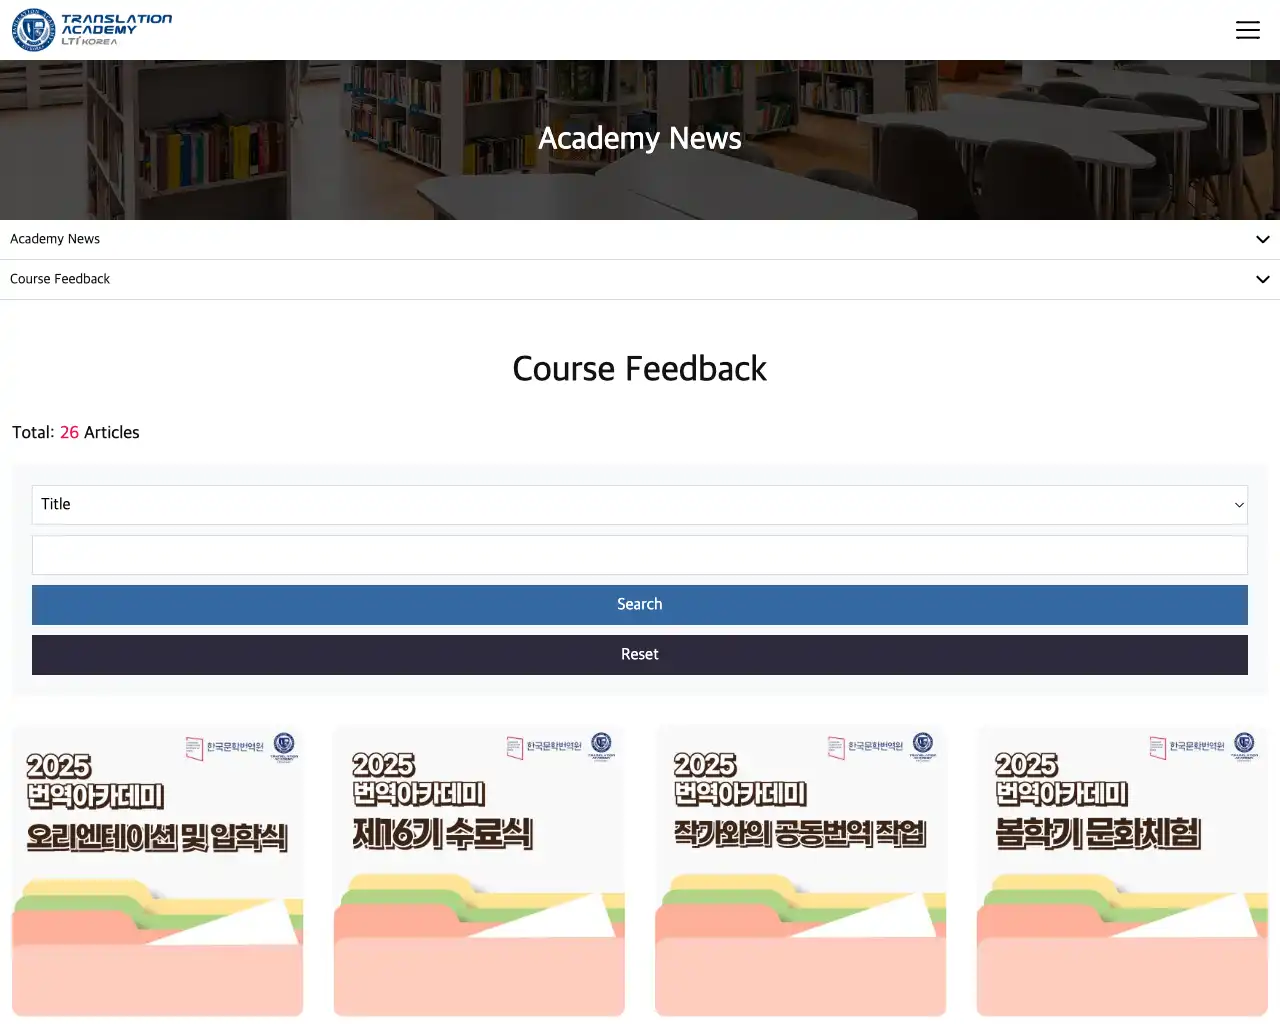Click the academy crest on the orientation card
This screenshot has width=1280, height=1024.
click(284, 746)
